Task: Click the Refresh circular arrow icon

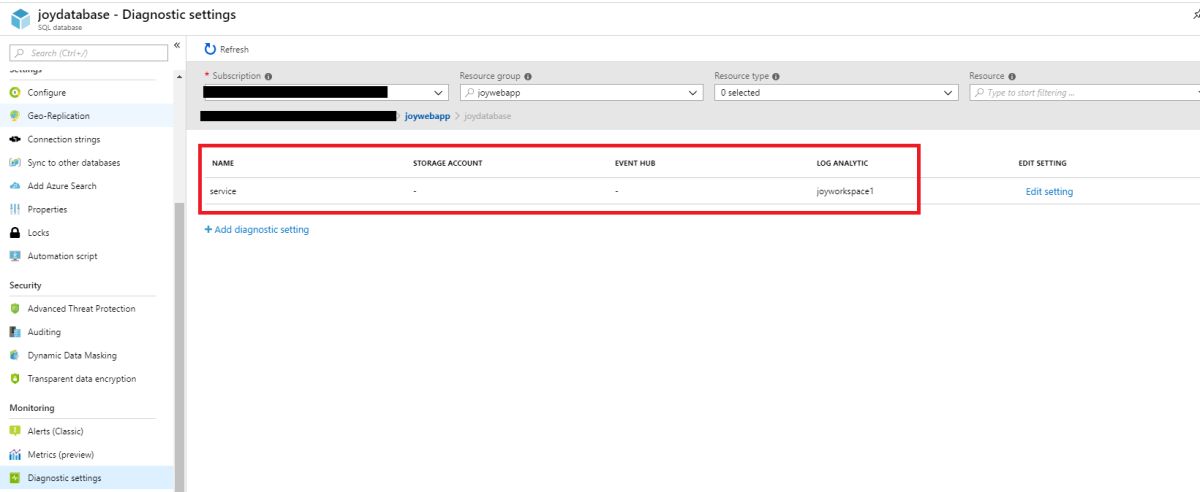Action: click(210, 49)
